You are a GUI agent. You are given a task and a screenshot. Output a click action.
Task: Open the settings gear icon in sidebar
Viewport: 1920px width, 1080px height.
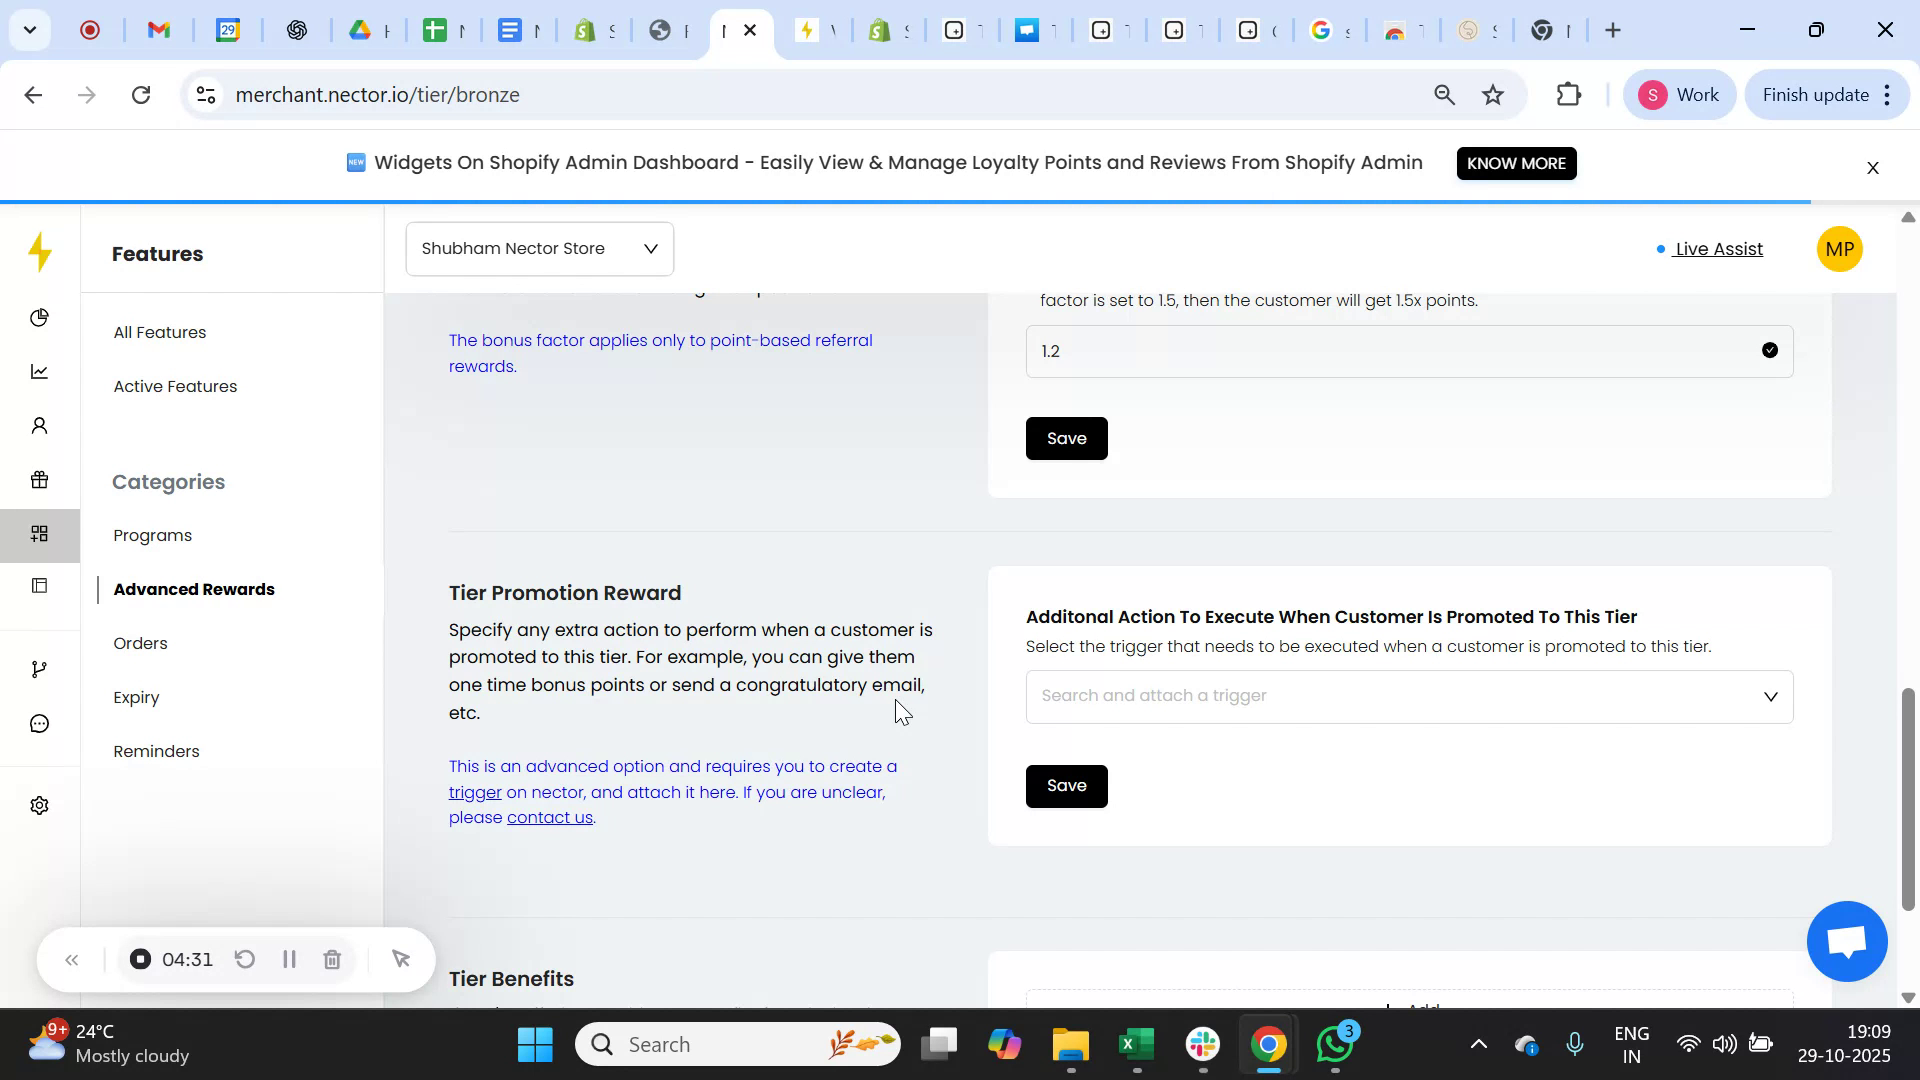point(39,805)
